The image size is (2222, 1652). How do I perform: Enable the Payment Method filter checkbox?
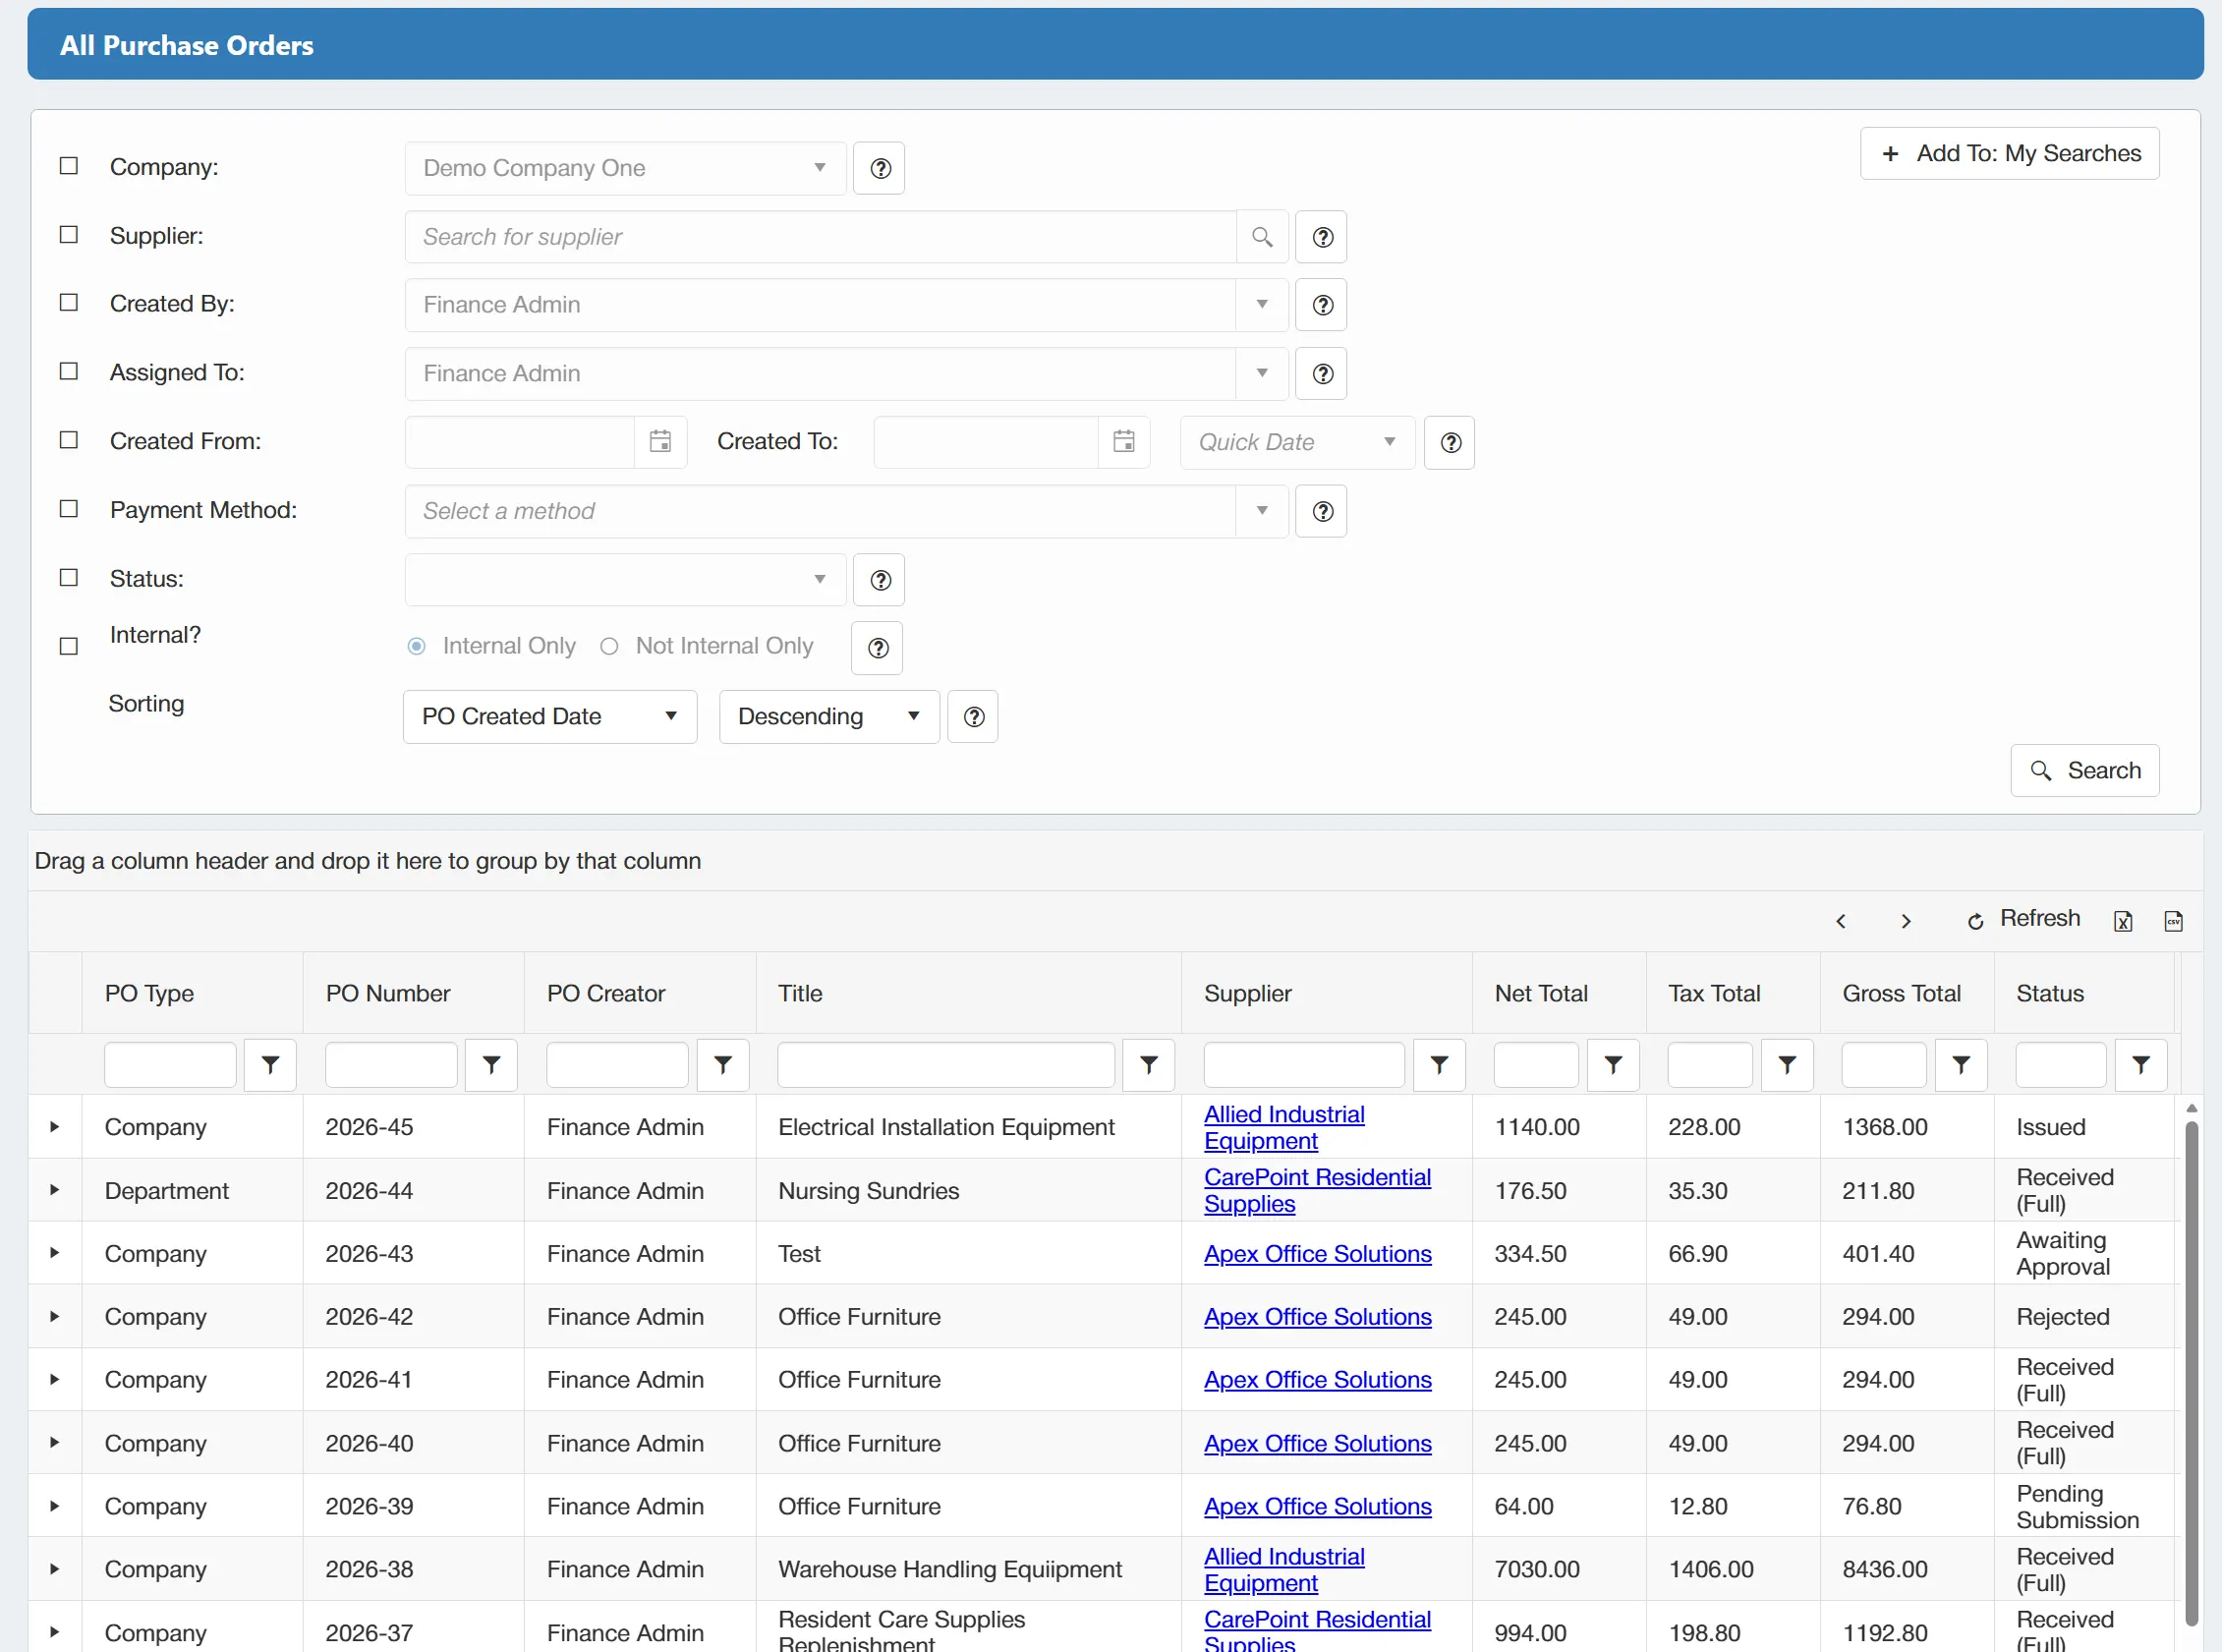[x=69, y=509]
